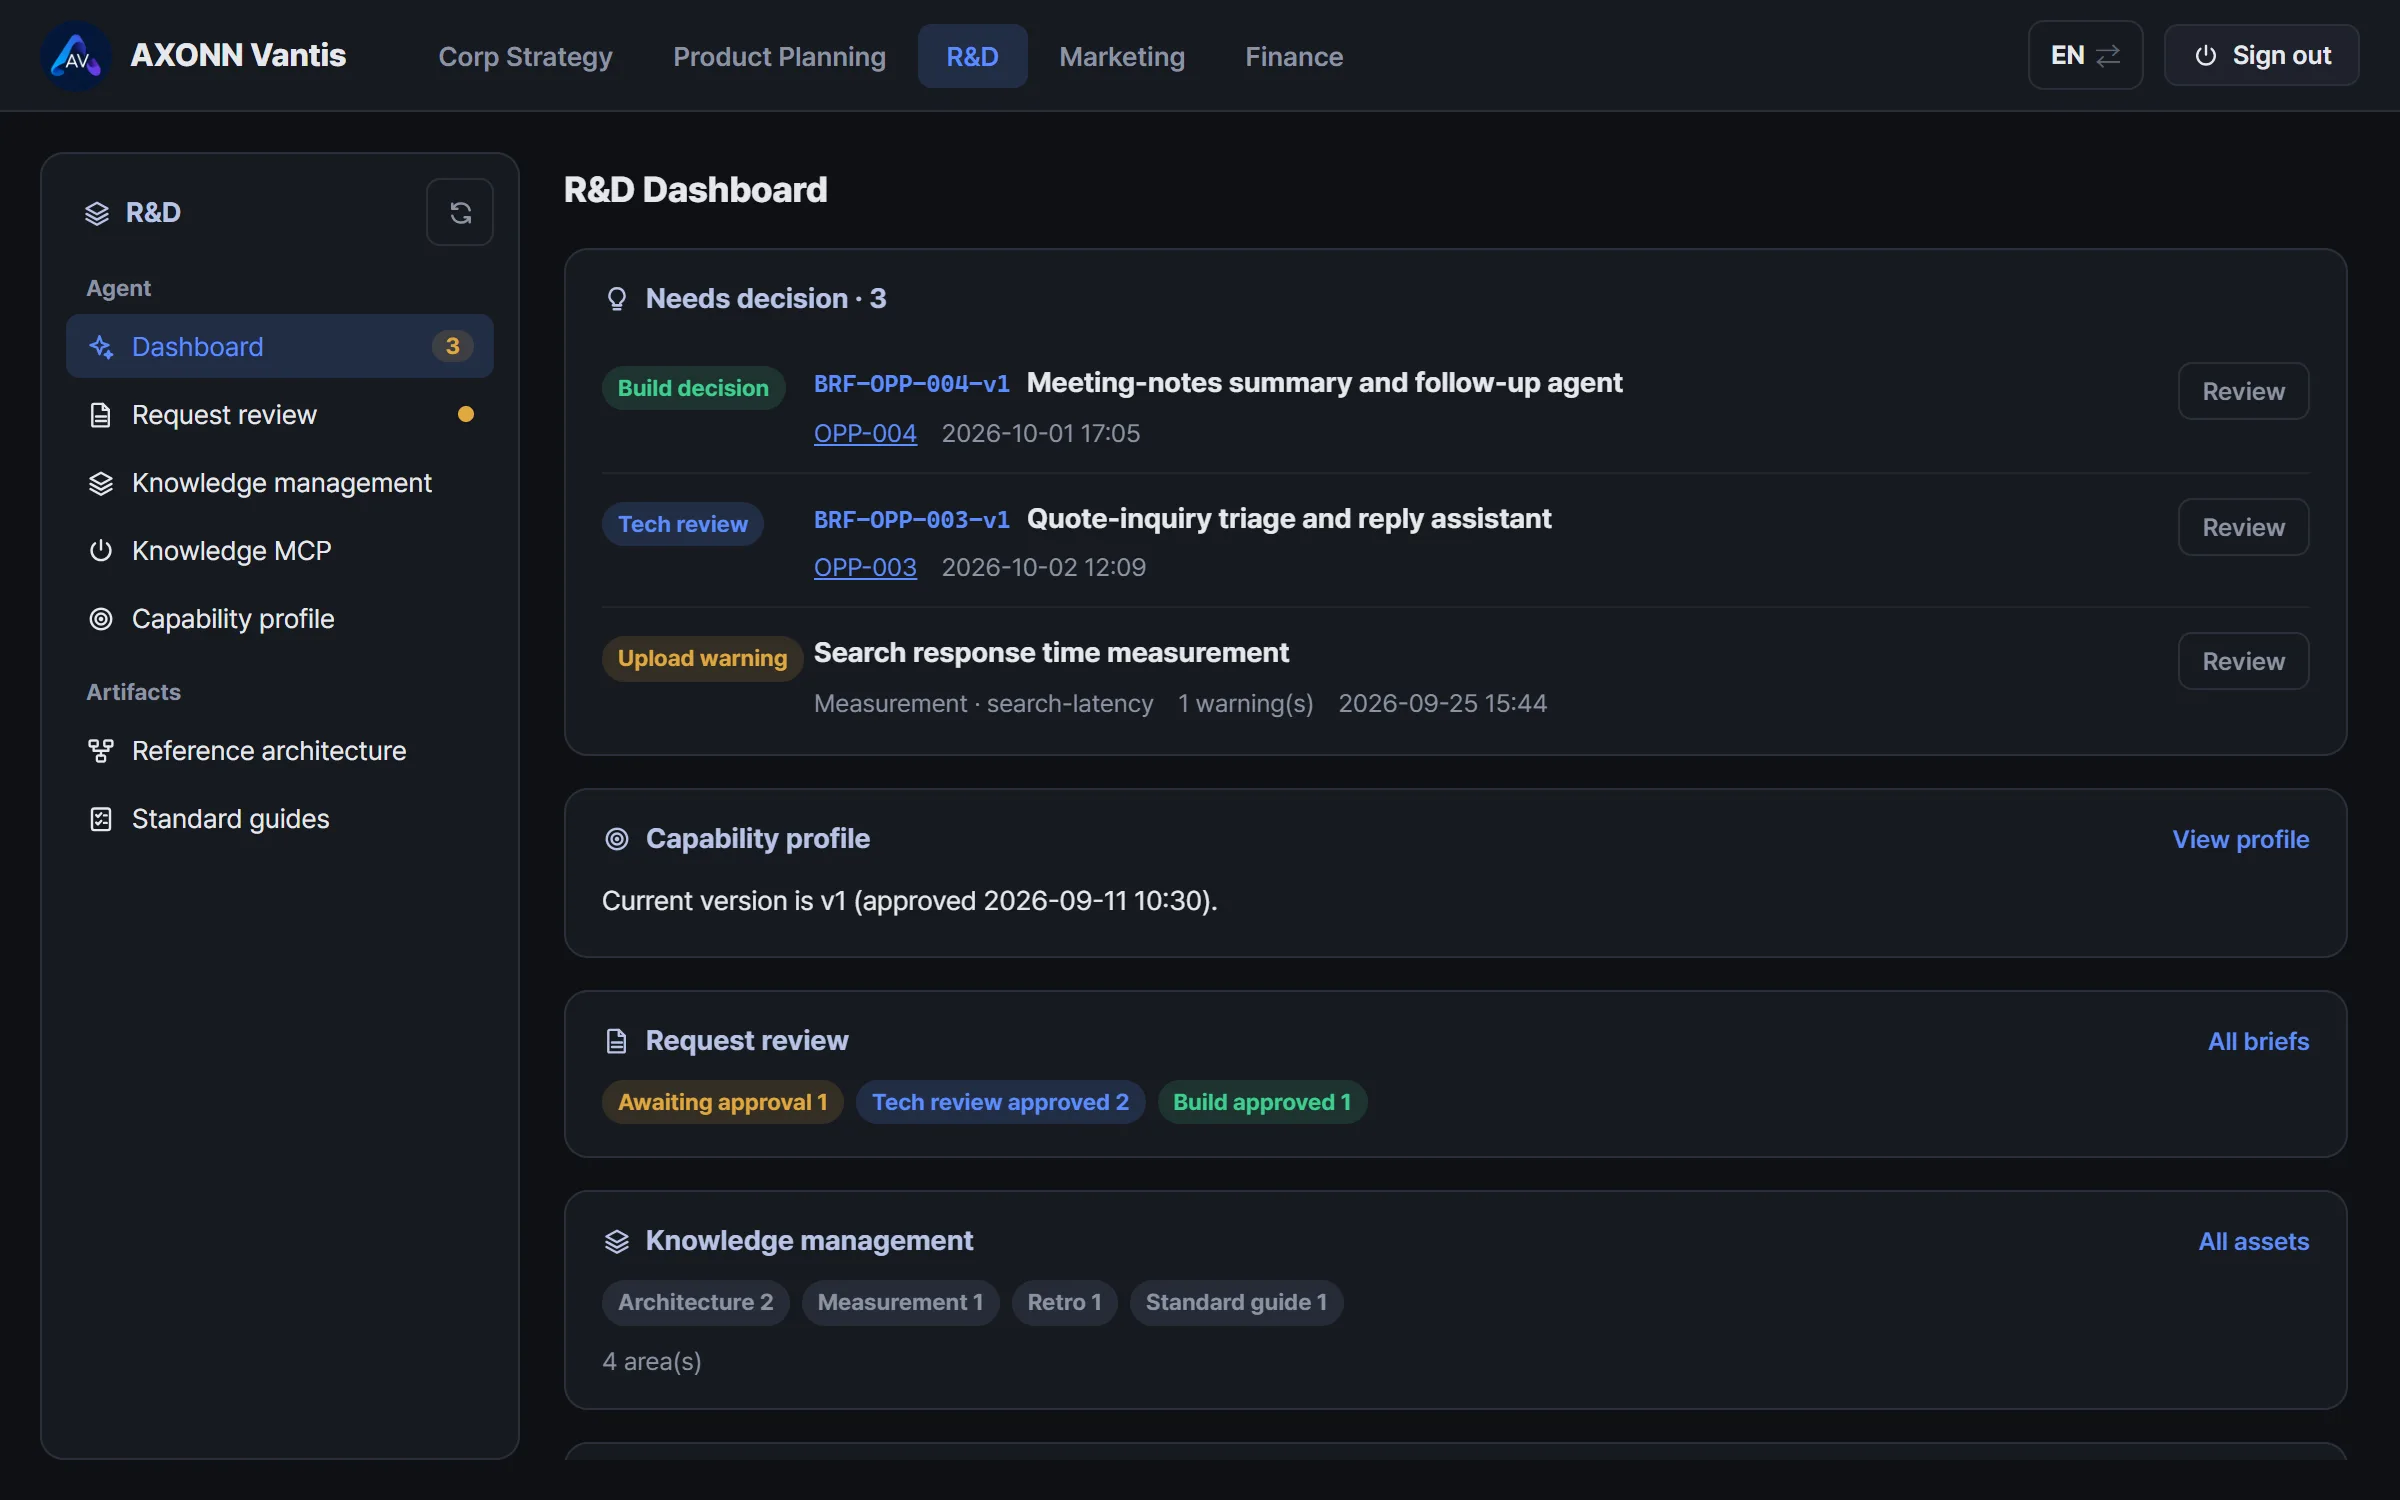Image resolution: width=2400 pixels, height=1500 pixels.
Task: Go to the Marketing tab
Action: point(1122,56)
